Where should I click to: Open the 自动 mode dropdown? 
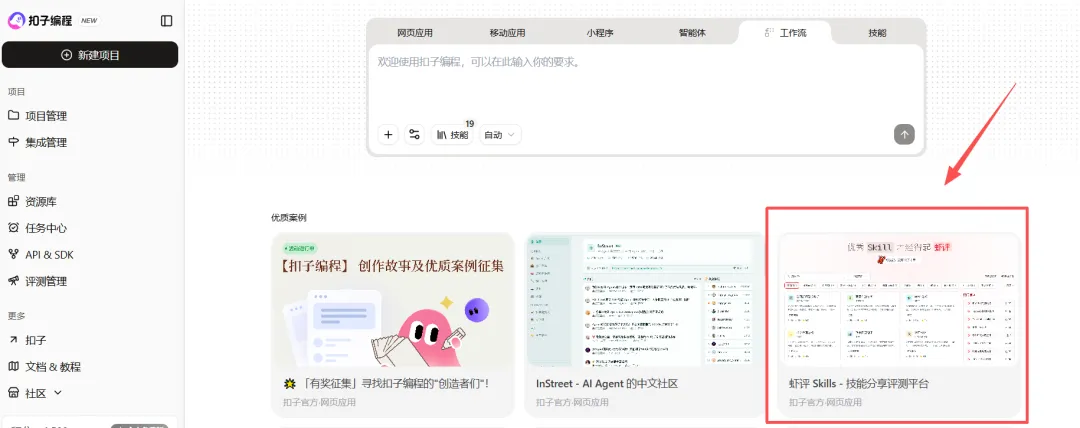pos(500,135)
